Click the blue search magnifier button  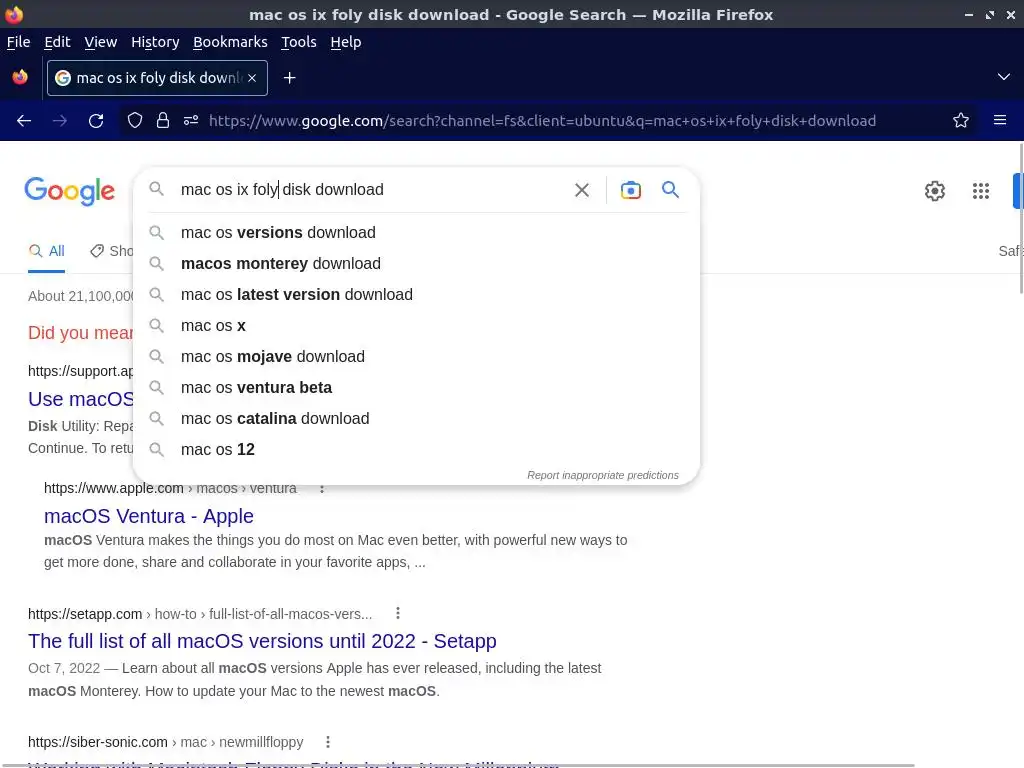click(670, 190)
